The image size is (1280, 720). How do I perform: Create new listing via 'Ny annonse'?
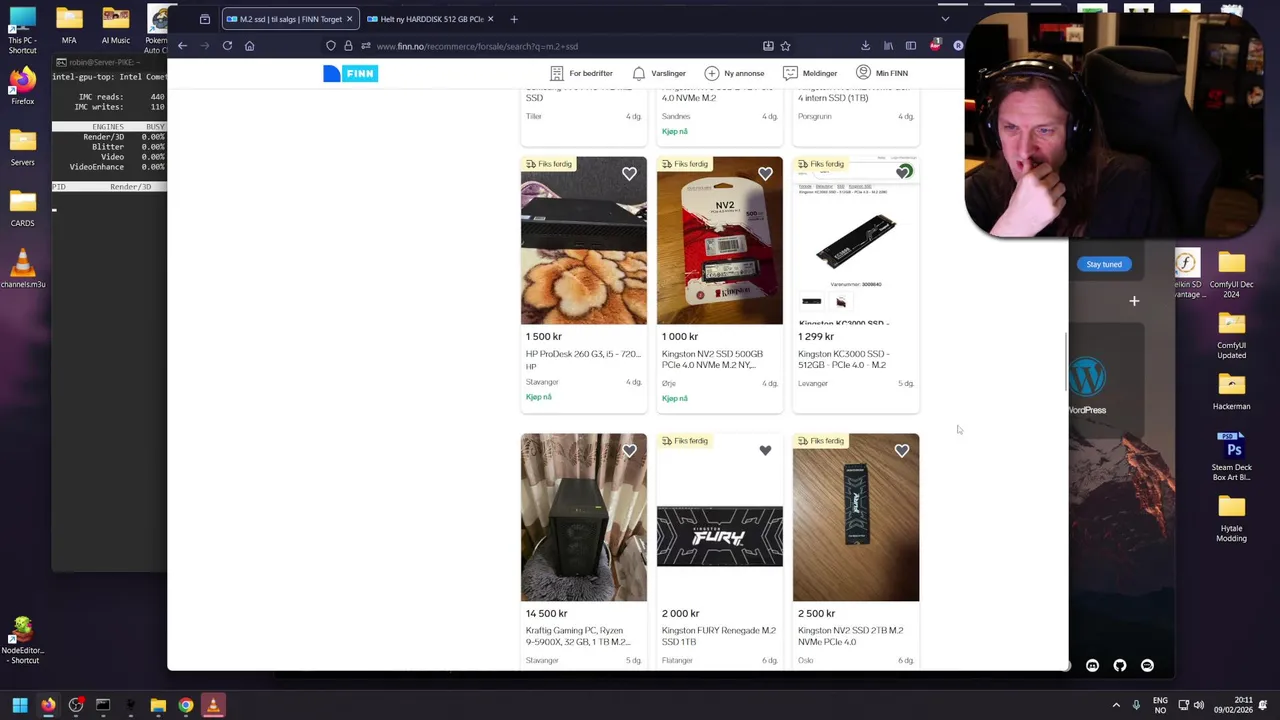734,73
